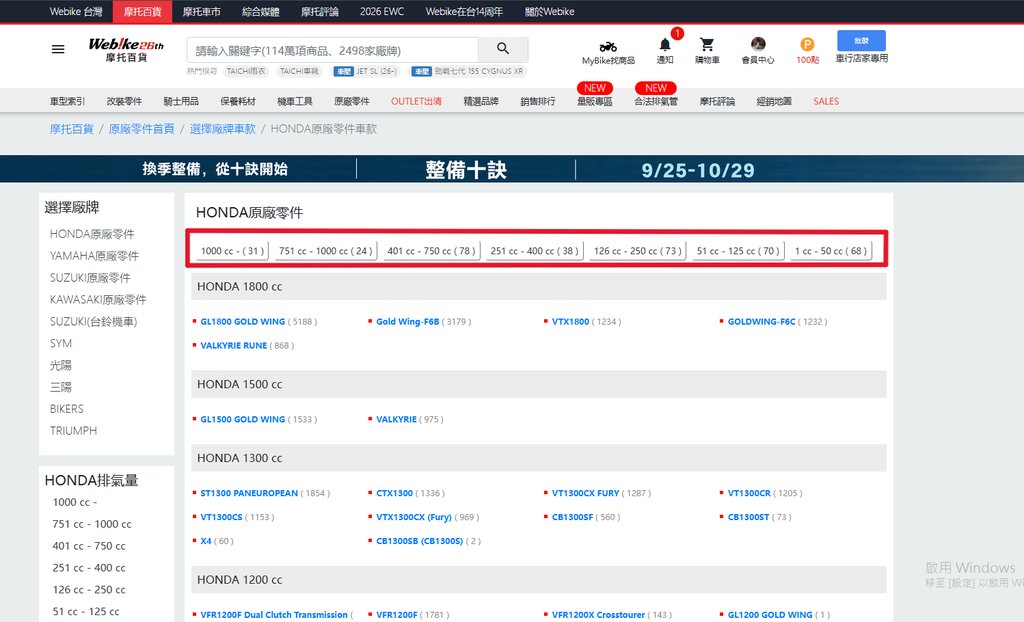Open CB1300SF model link

(x=572, y=517)
